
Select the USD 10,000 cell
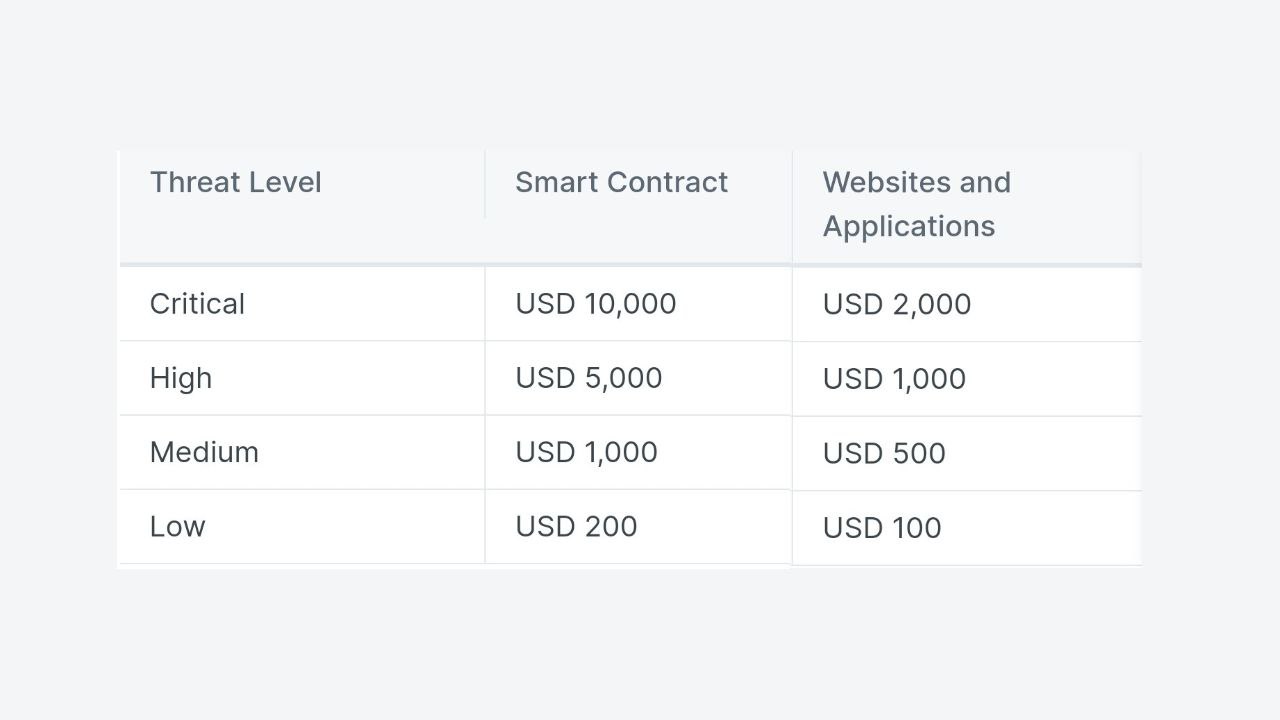[638, 304]
